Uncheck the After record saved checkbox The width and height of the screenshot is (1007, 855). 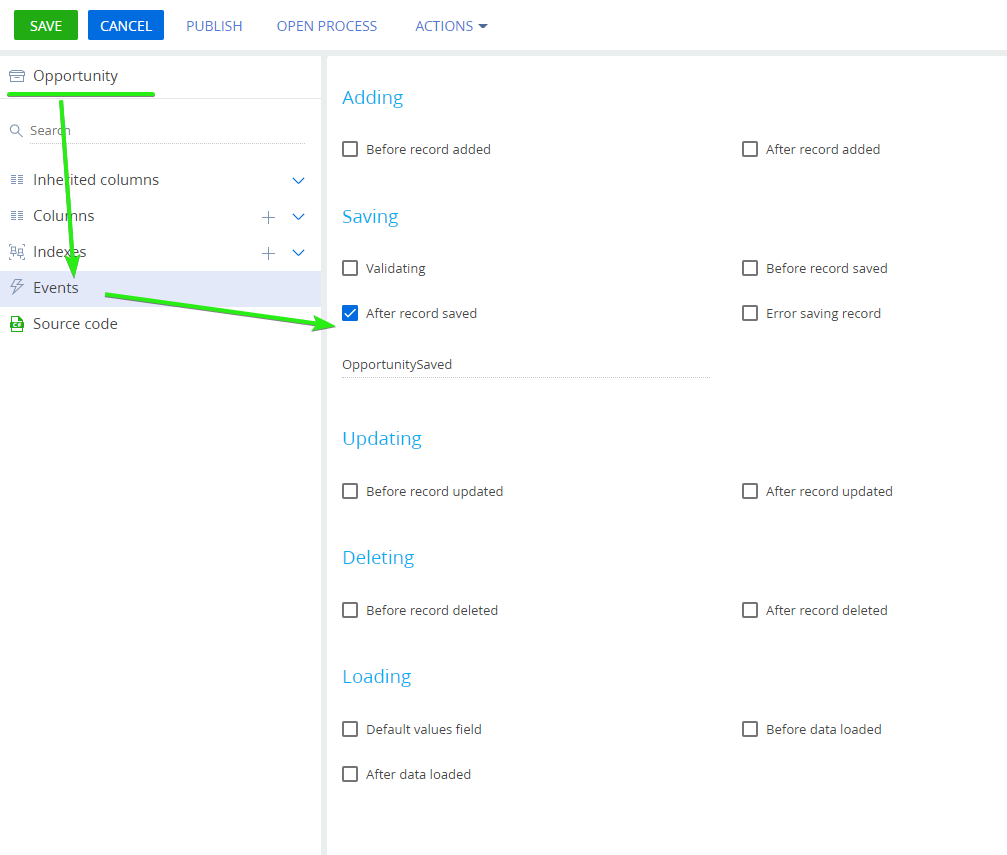click(x=350, y=313)
